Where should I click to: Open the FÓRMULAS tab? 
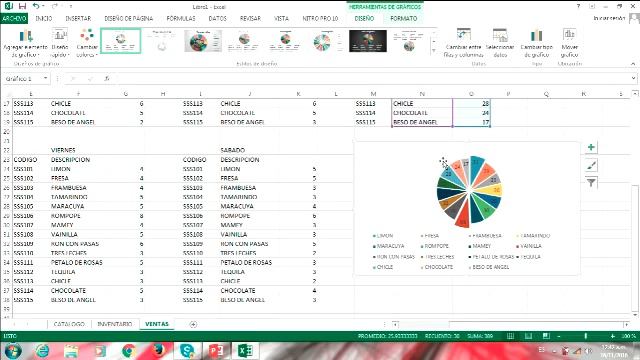[x=181, y=18]
